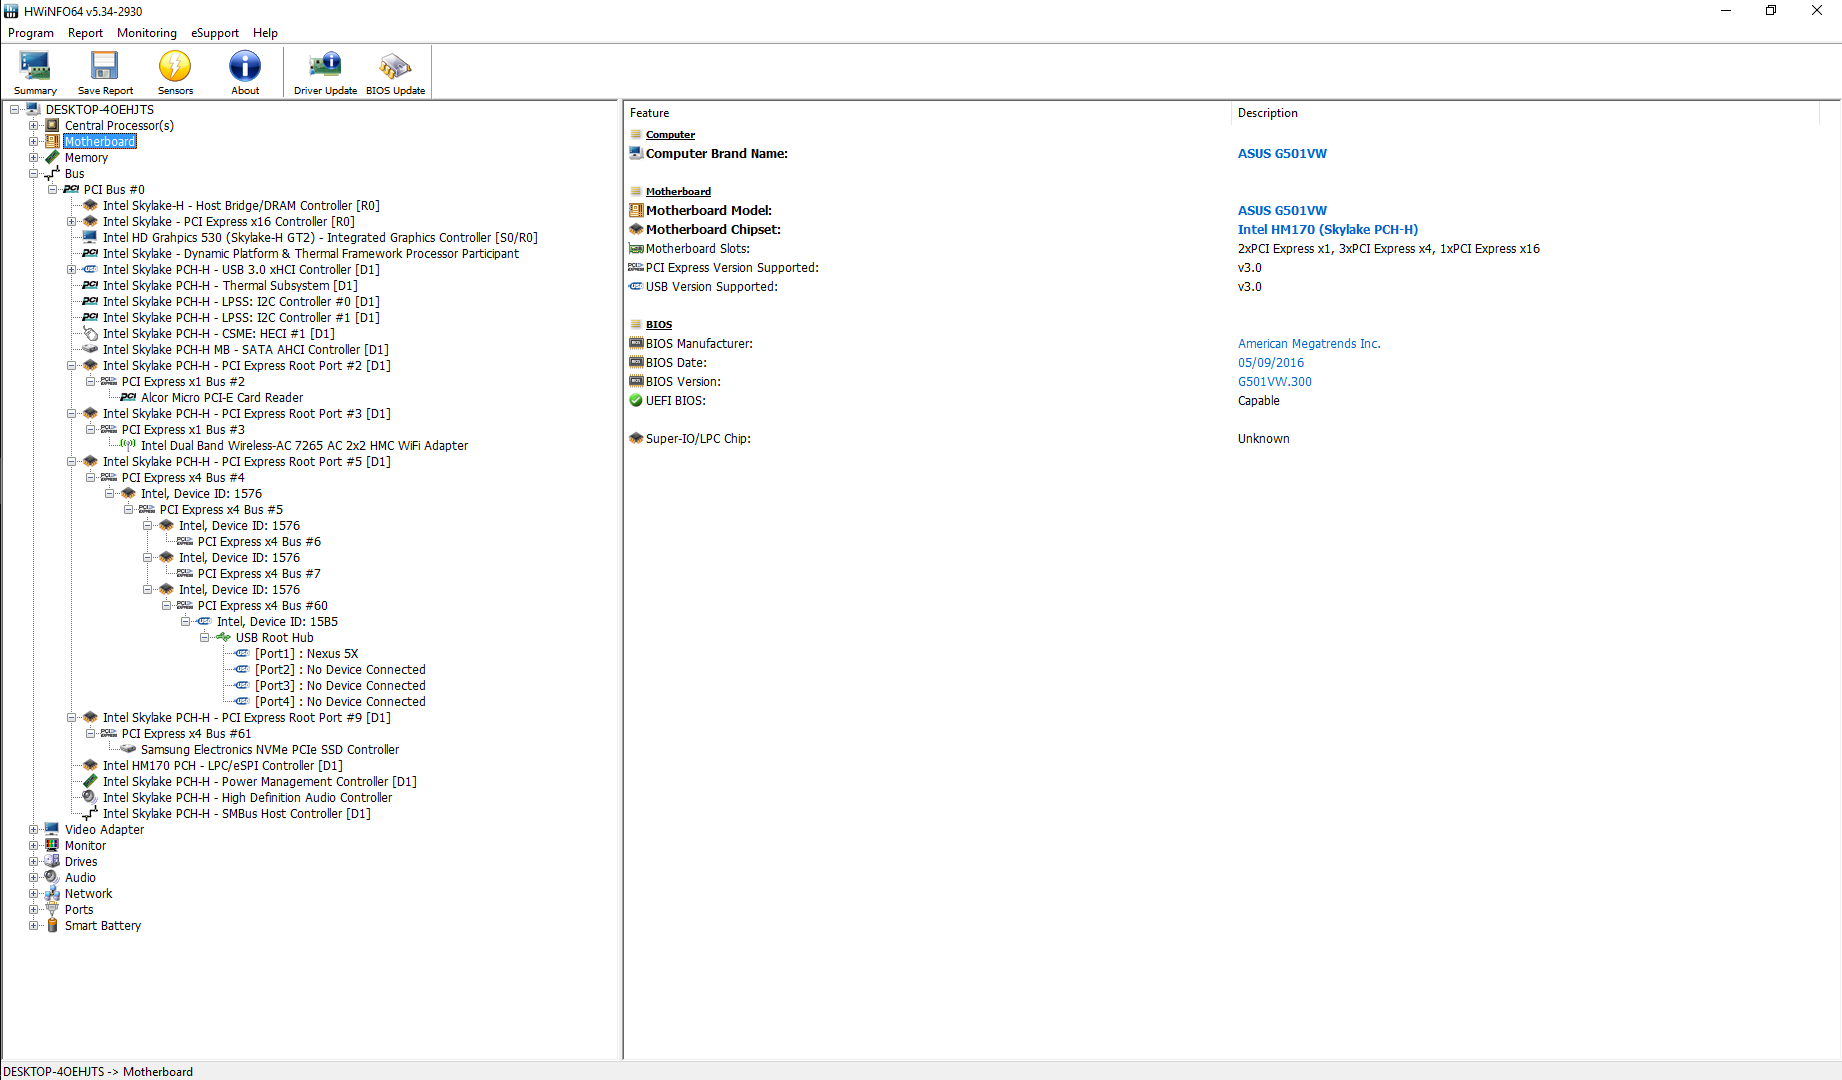This screenshot has height=1080, width=1842.
Task: Select Intel, Device ID: 15B5 entry
Action: (x=277, y=621)
